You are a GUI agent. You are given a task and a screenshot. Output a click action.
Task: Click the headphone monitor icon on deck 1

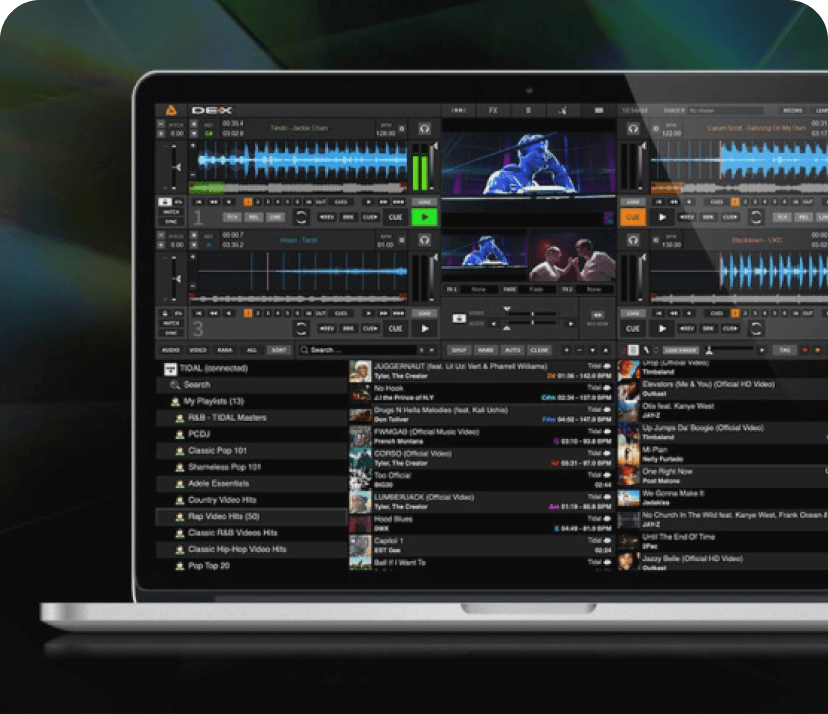pyautogui.click(x=425, y=129)
